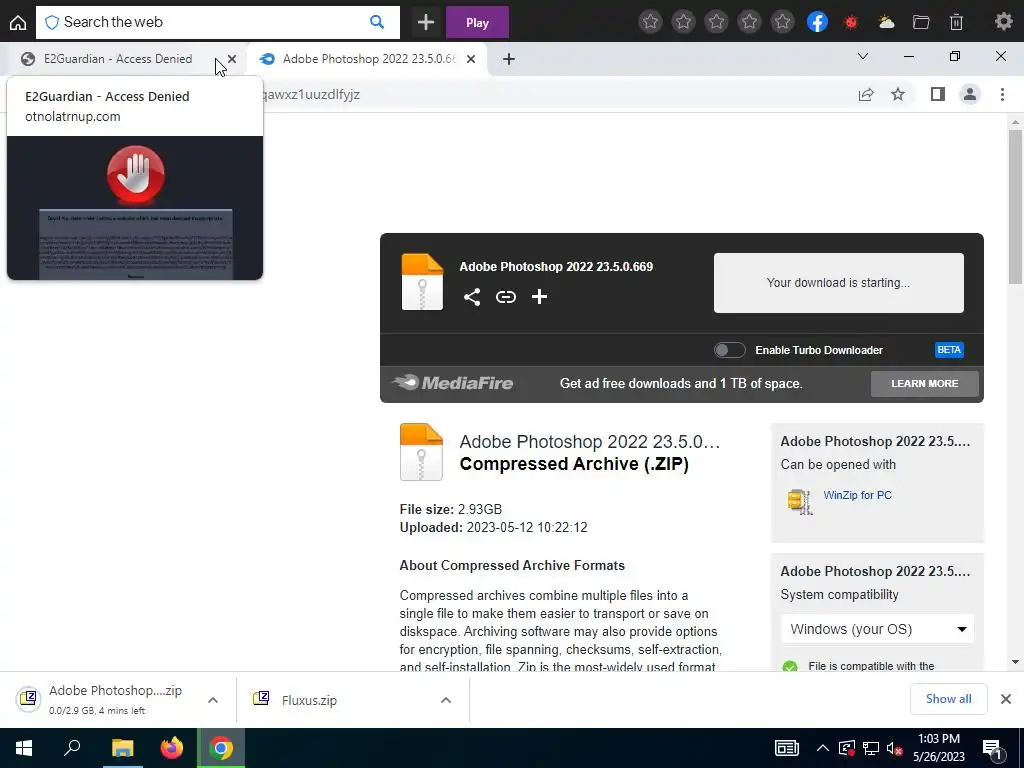
Task: Open settings gear in top bar
Action: tap(1004, 22)
